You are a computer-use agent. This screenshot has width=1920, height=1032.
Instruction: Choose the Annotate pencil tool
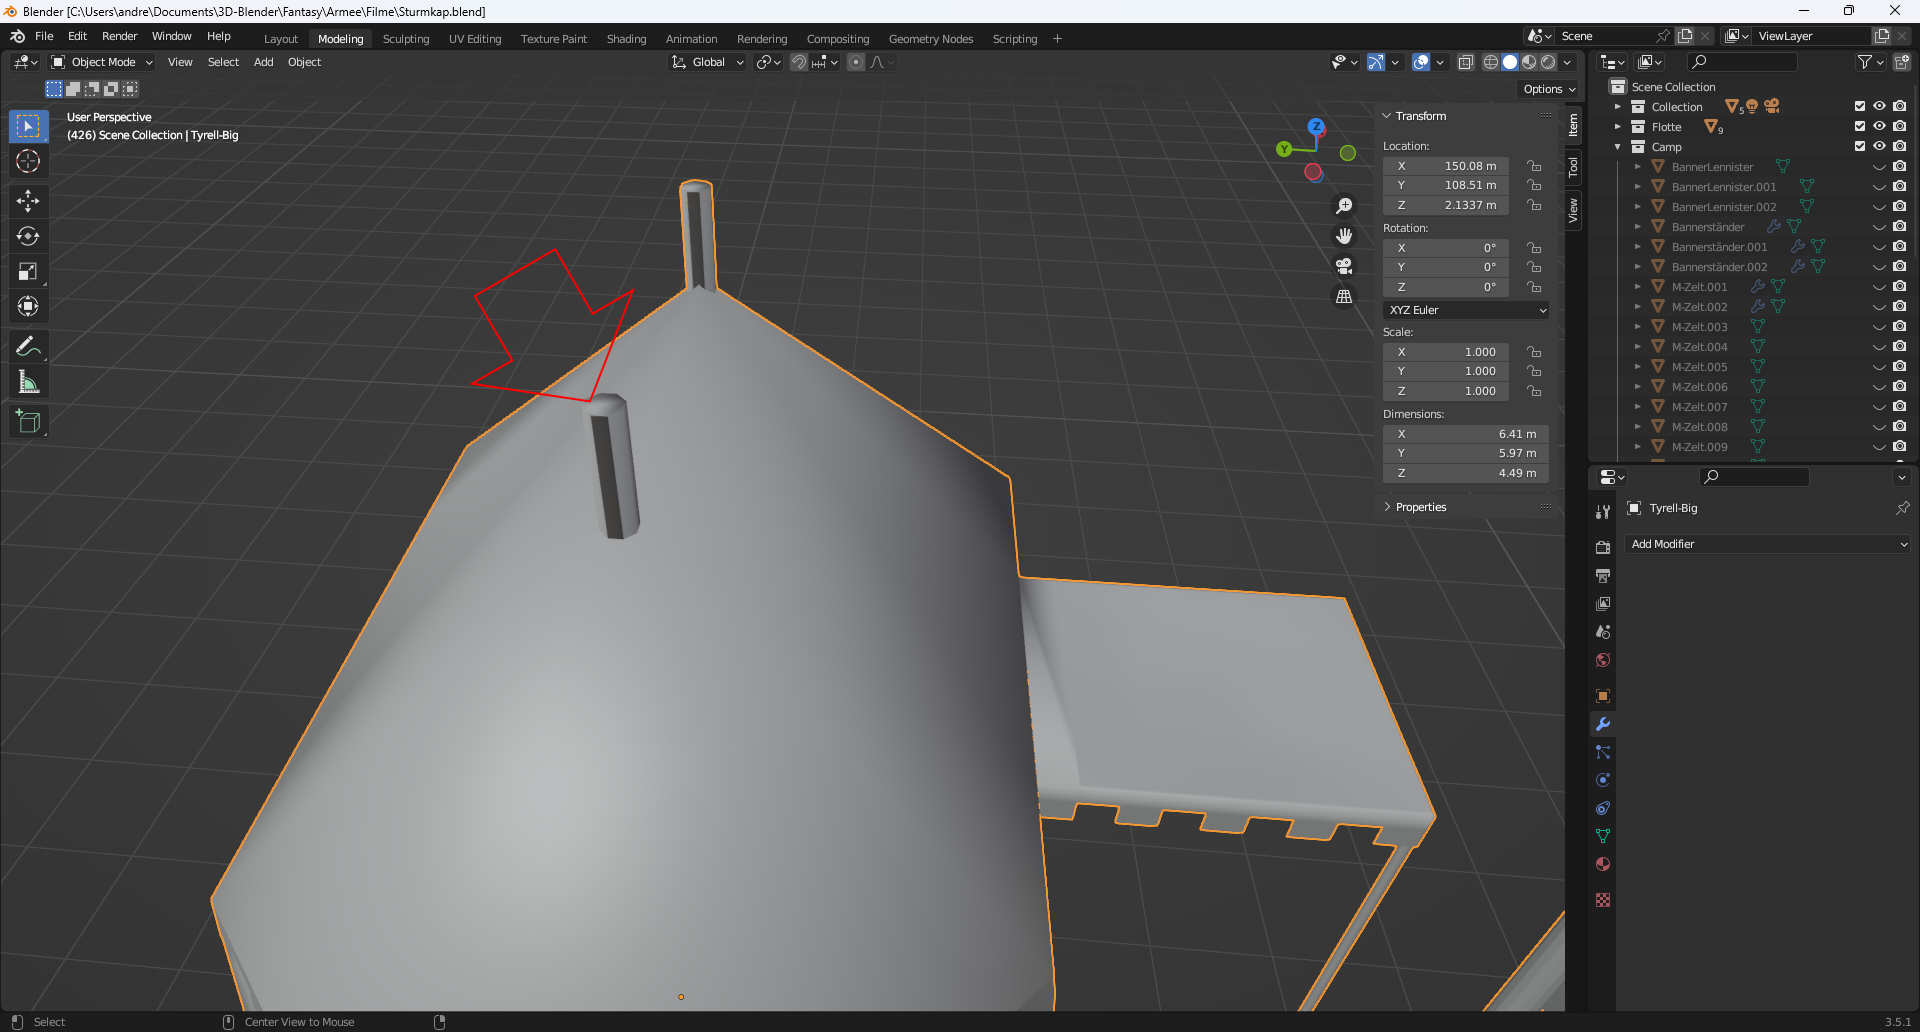pos(28,347)
